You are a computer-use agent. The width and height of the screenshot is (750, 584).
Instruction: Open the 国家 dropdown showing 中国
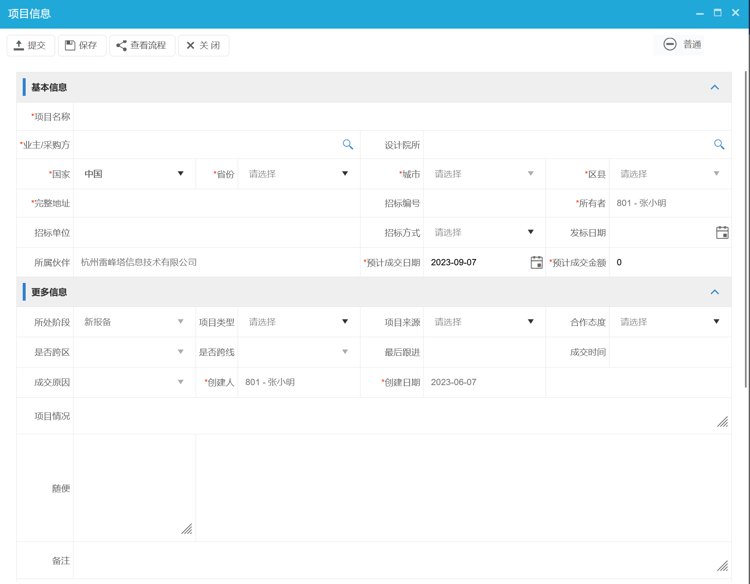pyautogui.click(x=134, y=174)
